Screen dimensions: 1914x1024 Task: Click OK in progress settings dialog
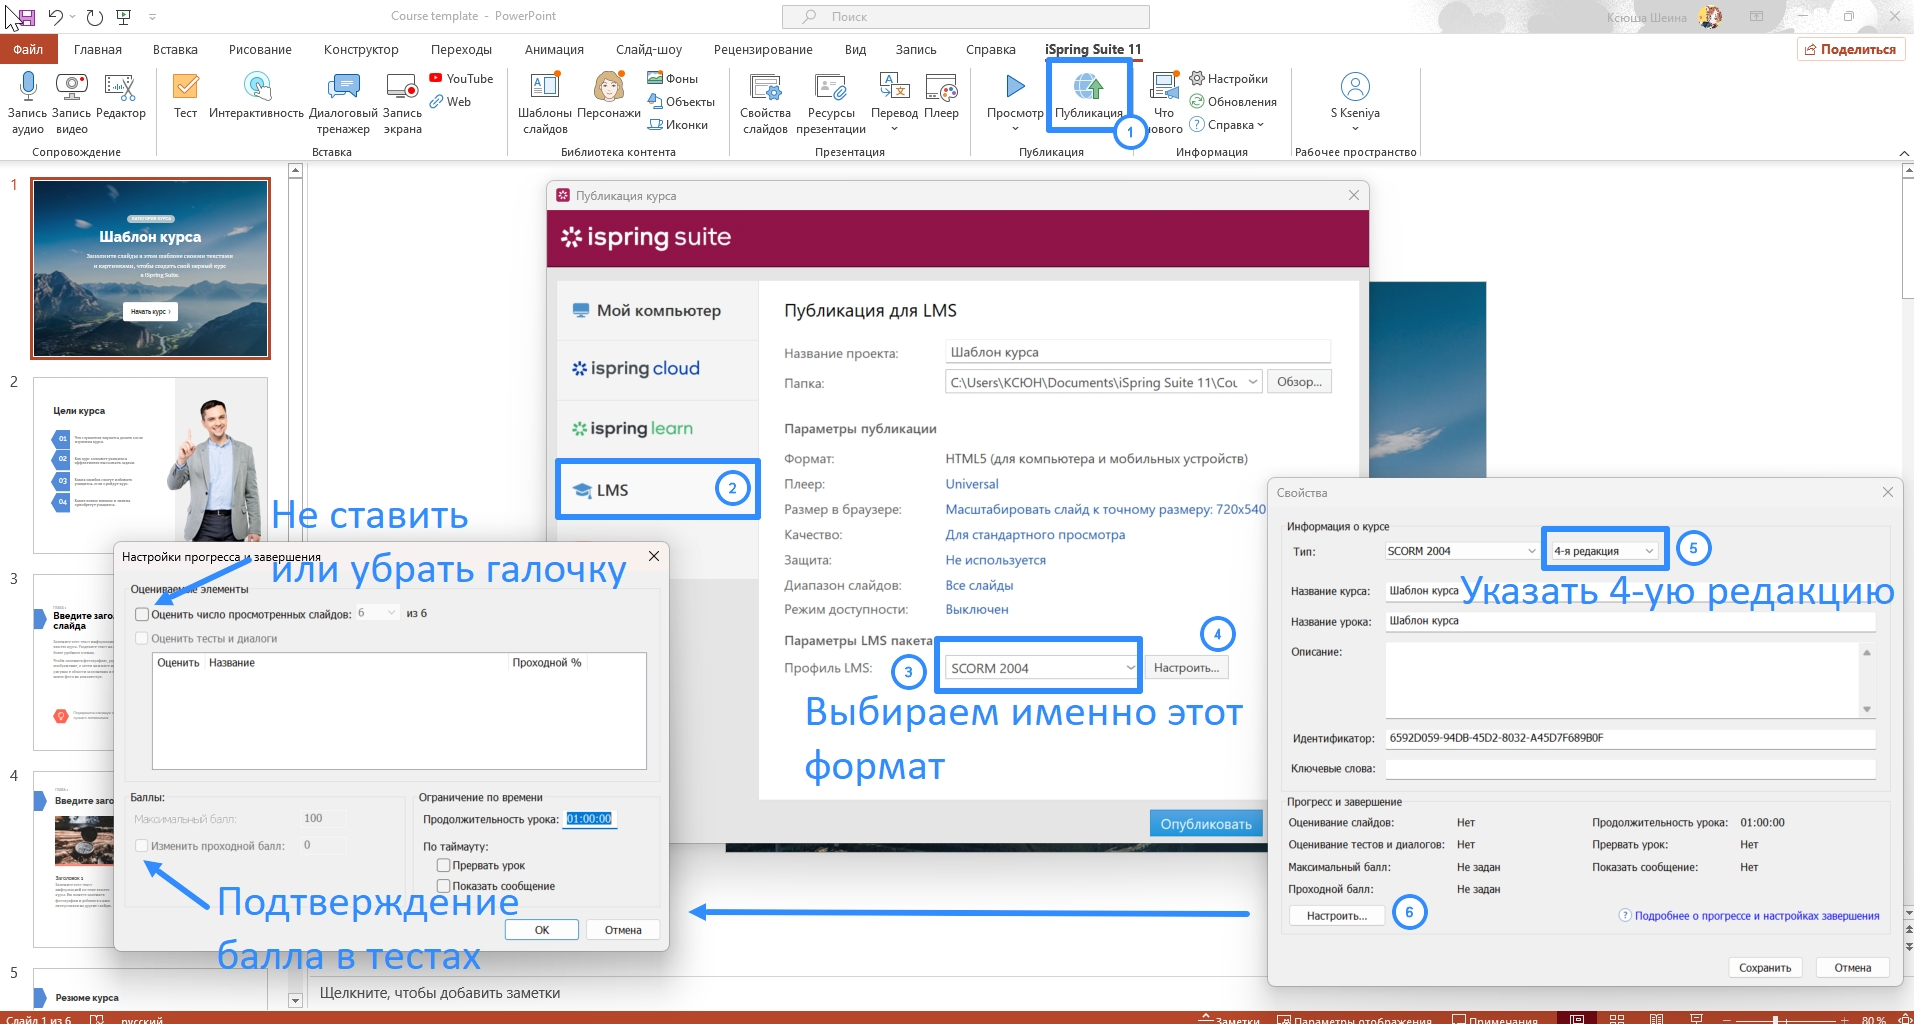(542, 930)
